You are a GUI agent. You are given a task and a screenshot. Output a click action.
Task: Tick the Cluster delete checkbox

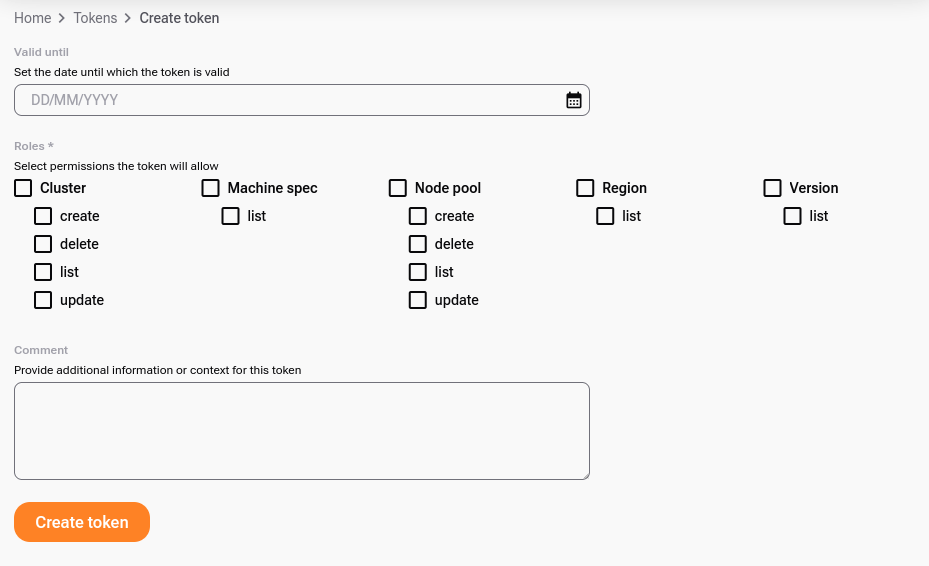(43, 244)
